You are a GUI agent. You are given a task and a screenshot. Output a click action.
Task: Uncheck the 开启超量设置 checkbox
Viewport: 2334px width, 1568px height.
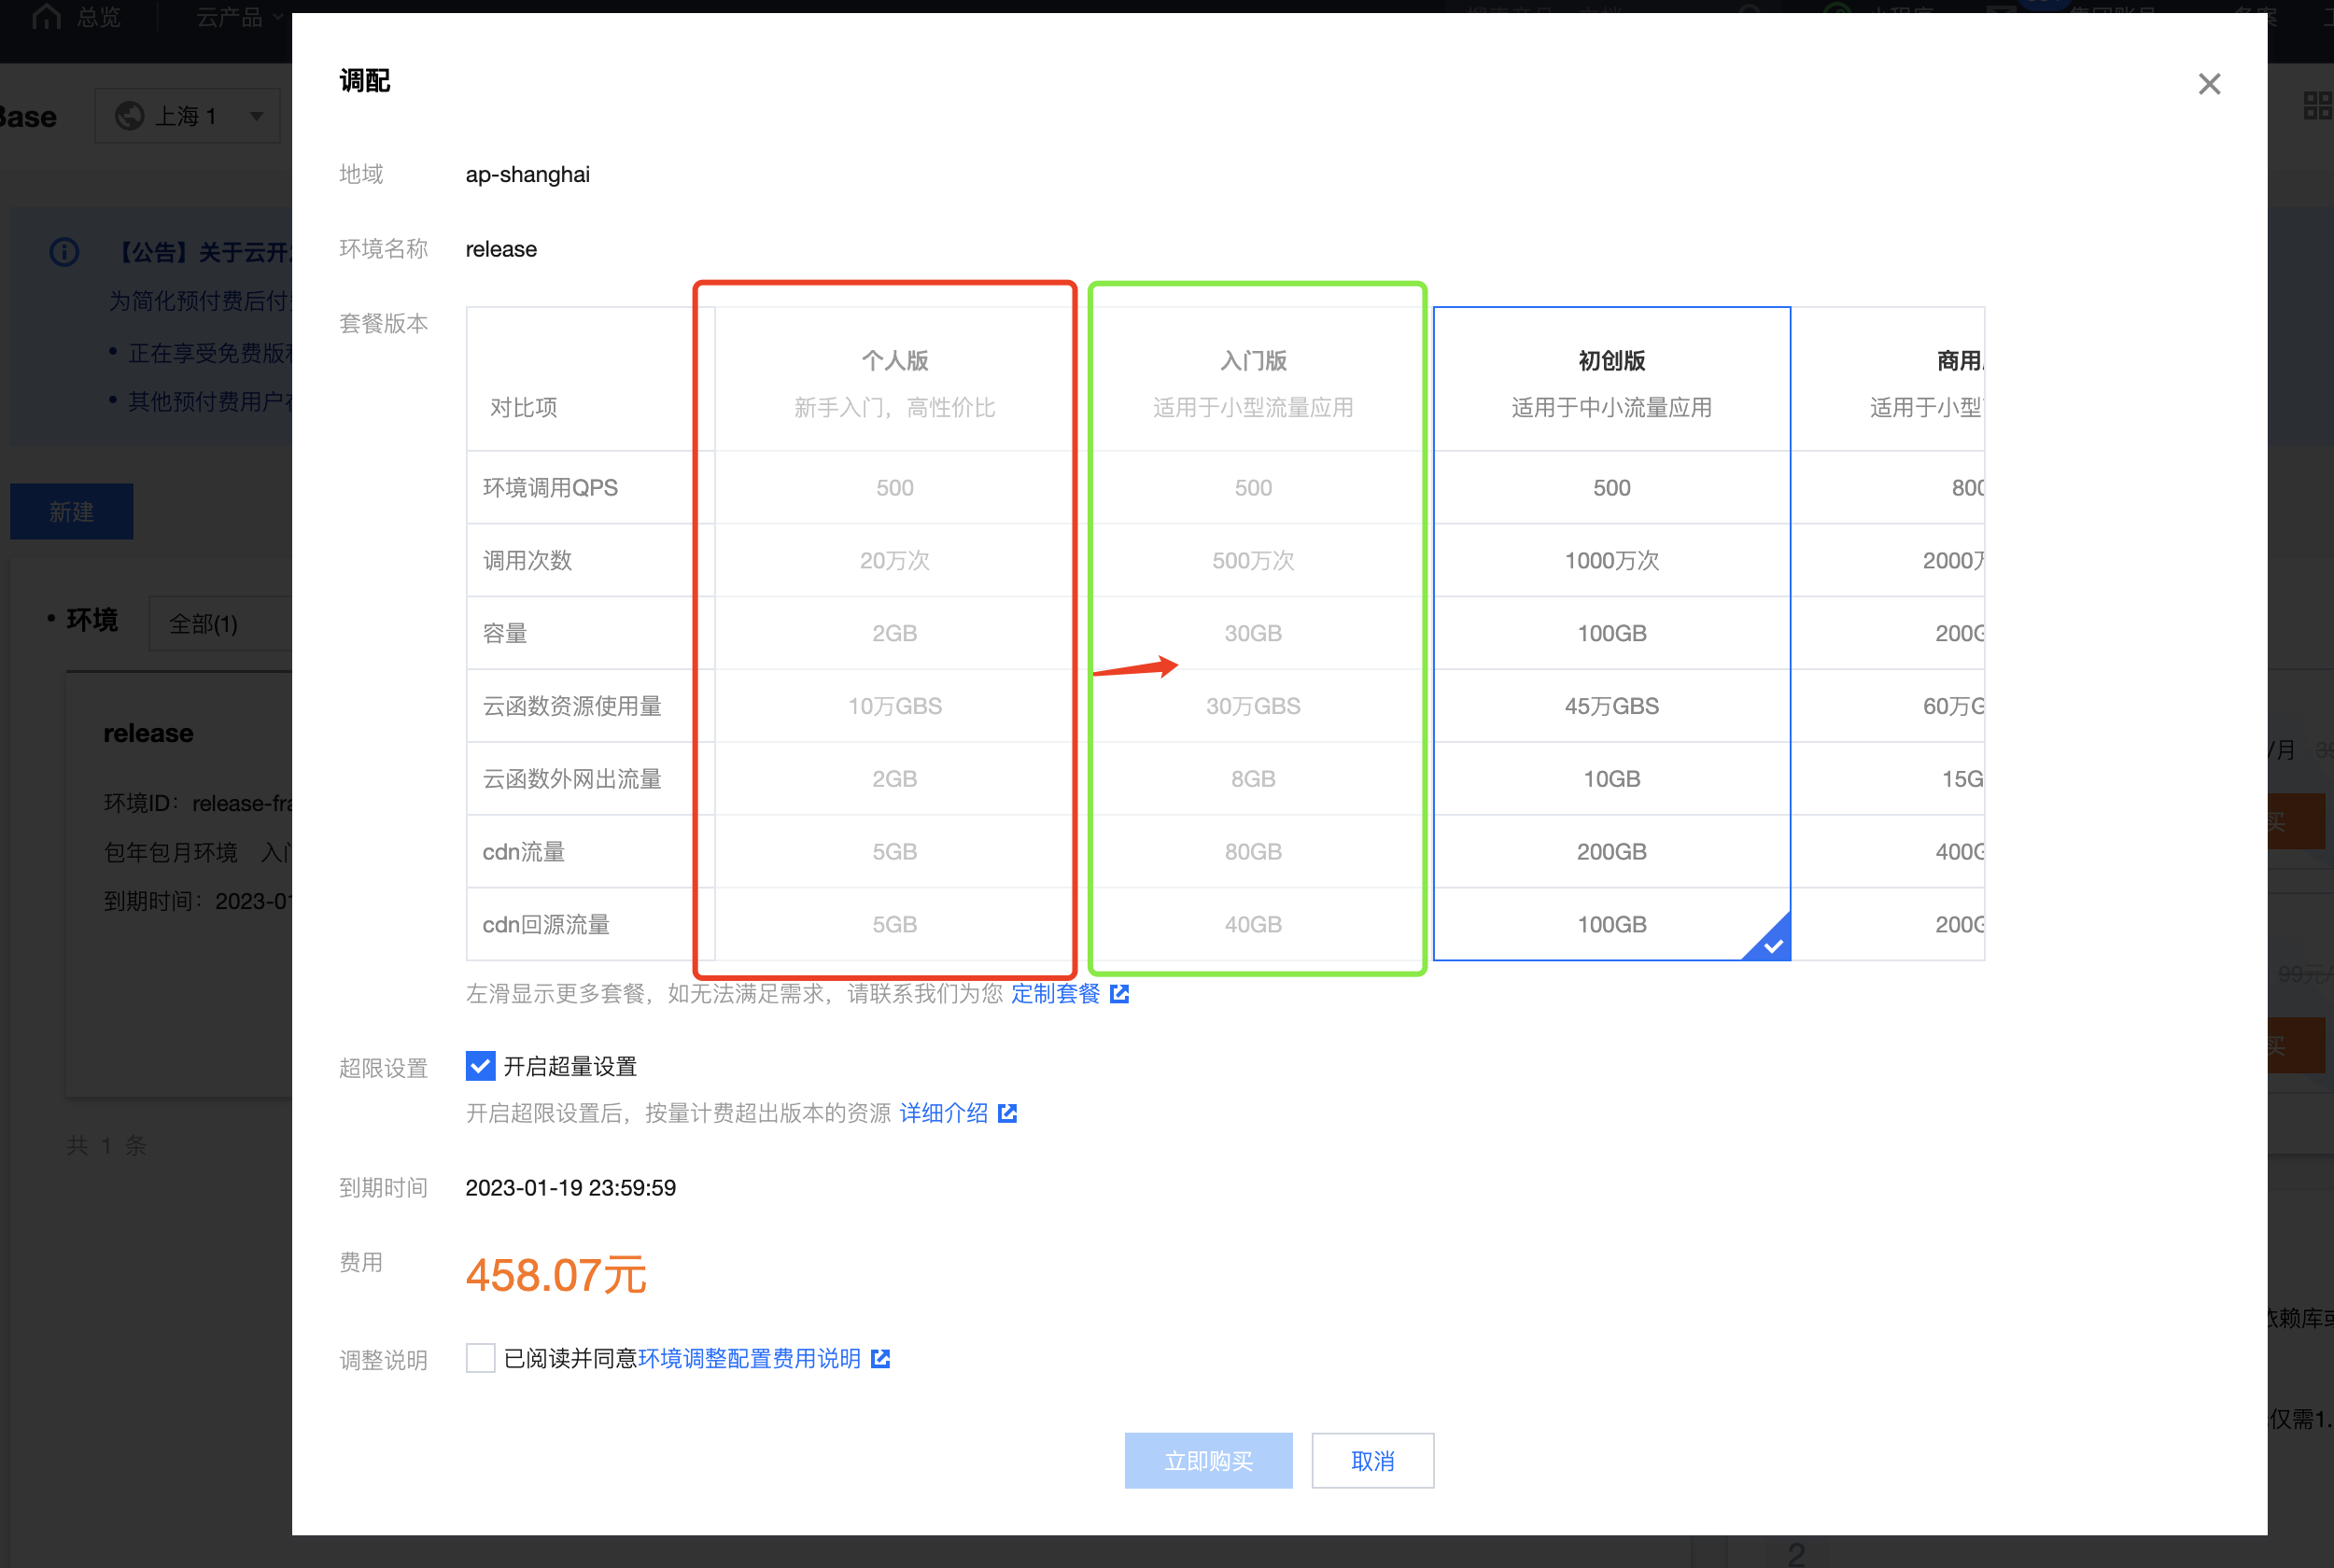pyautogui.click(x=480, y=1066)
